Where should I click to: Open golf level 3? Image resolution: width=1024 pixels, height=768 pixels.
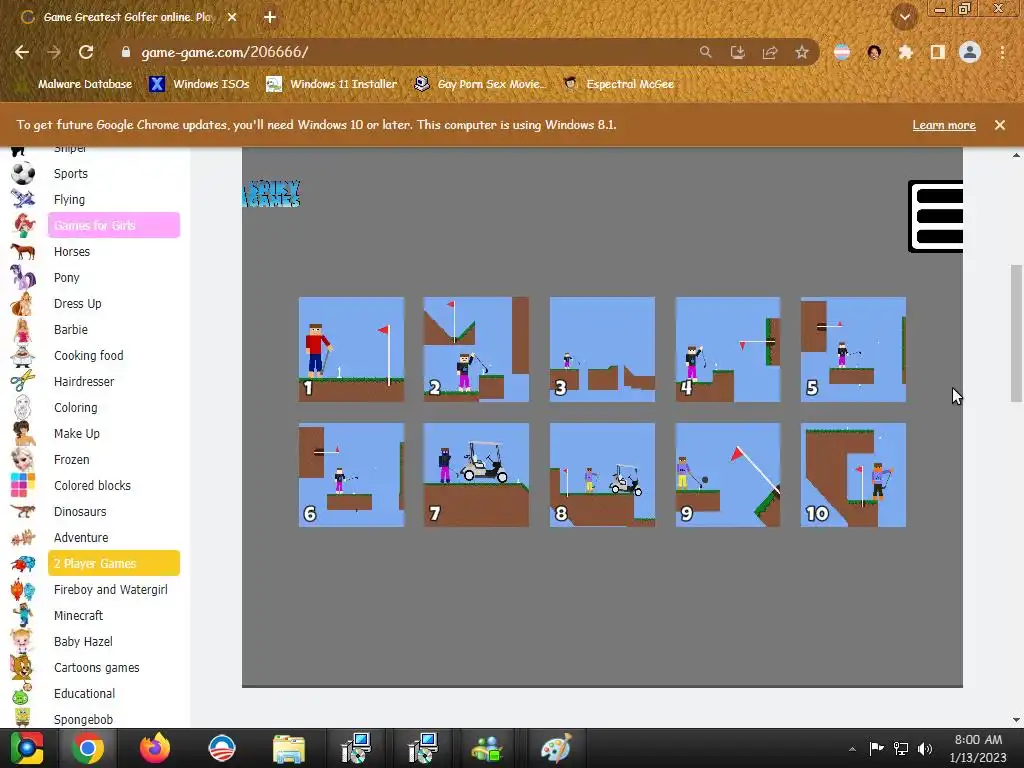point(602,349)
